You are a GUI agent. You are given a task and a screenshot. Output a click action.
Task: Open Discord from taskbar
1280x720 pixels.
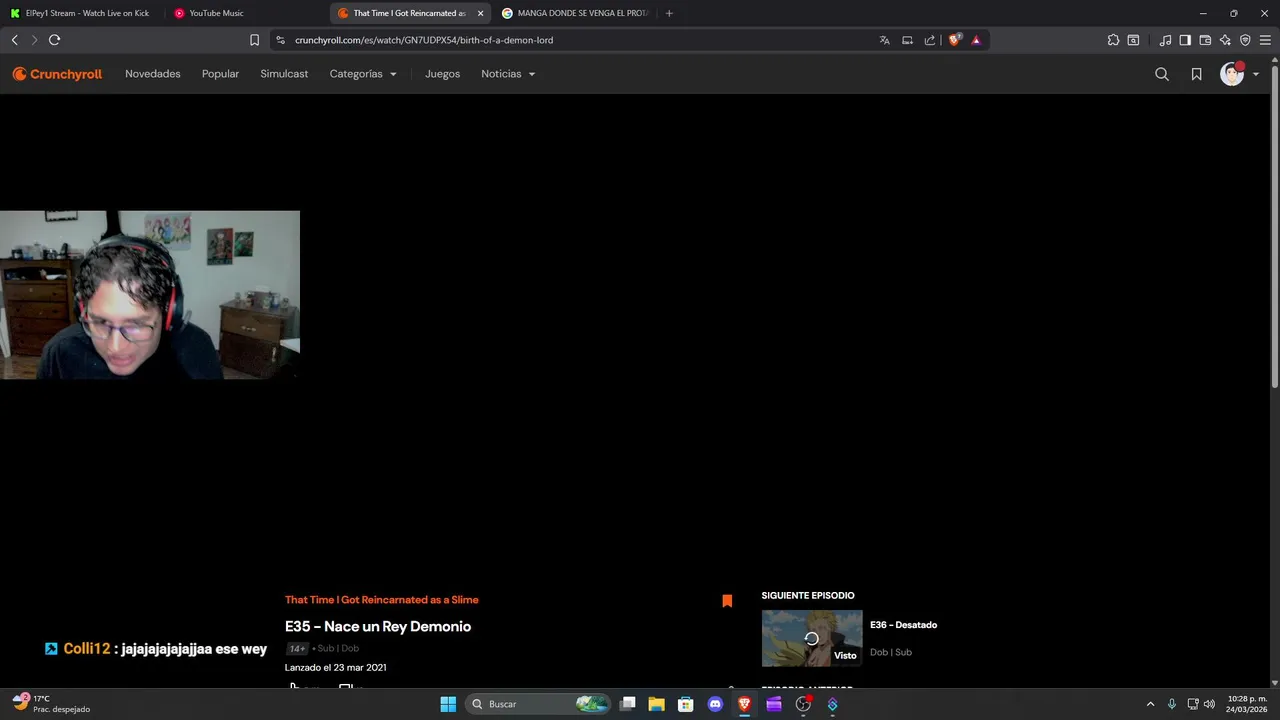click(x=715, y=704)
